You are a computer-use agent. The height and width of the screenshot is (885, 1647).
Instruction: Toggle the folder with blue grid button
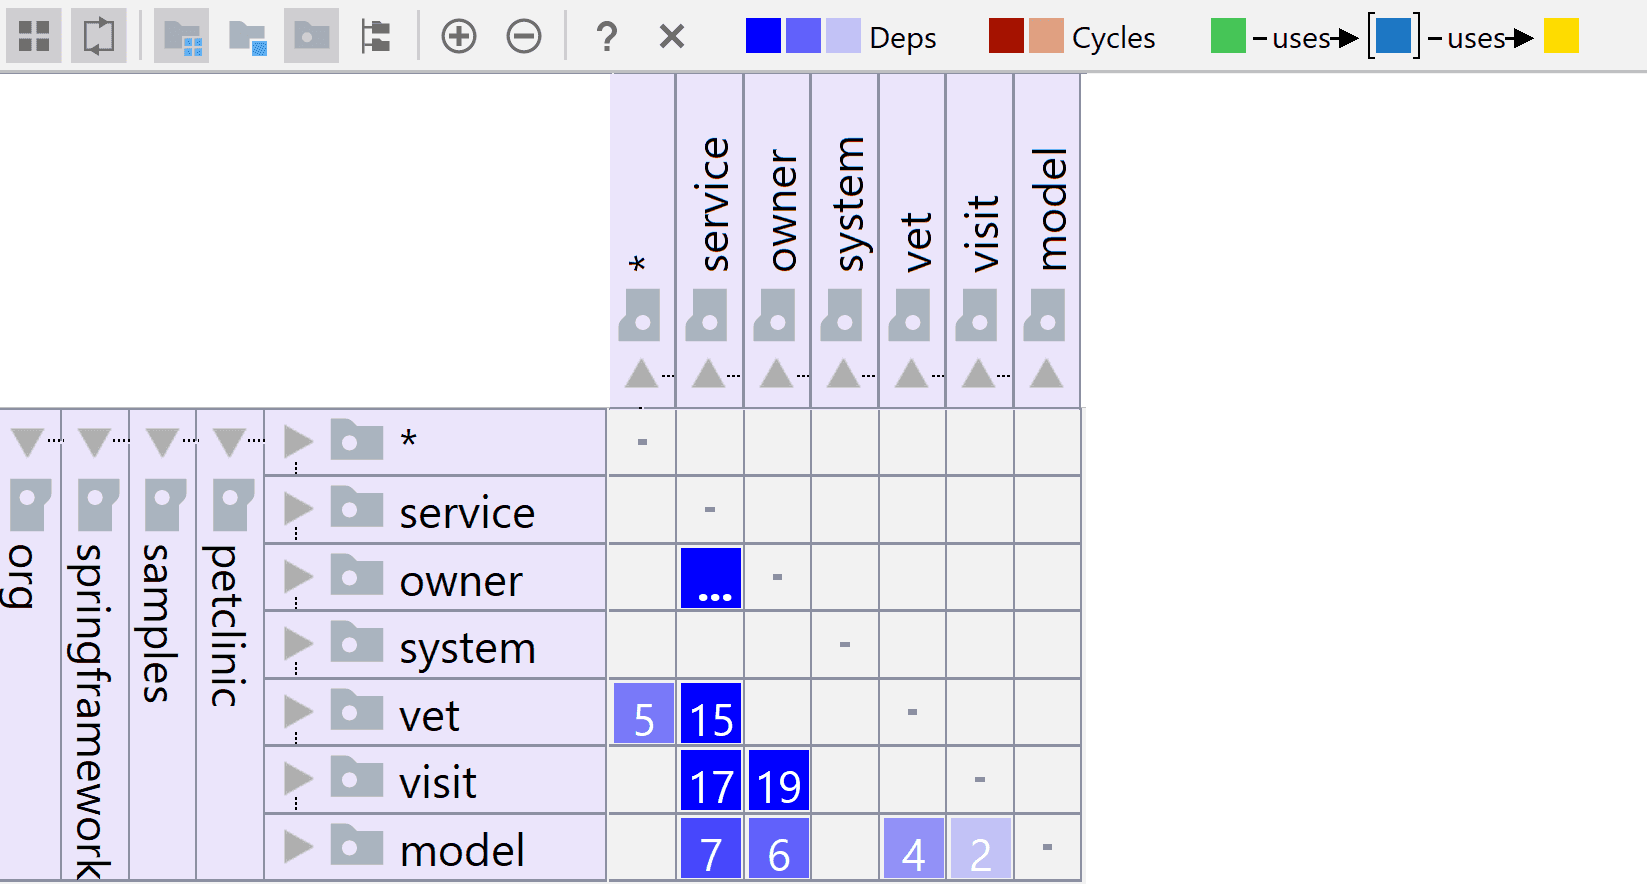point(182,37)
